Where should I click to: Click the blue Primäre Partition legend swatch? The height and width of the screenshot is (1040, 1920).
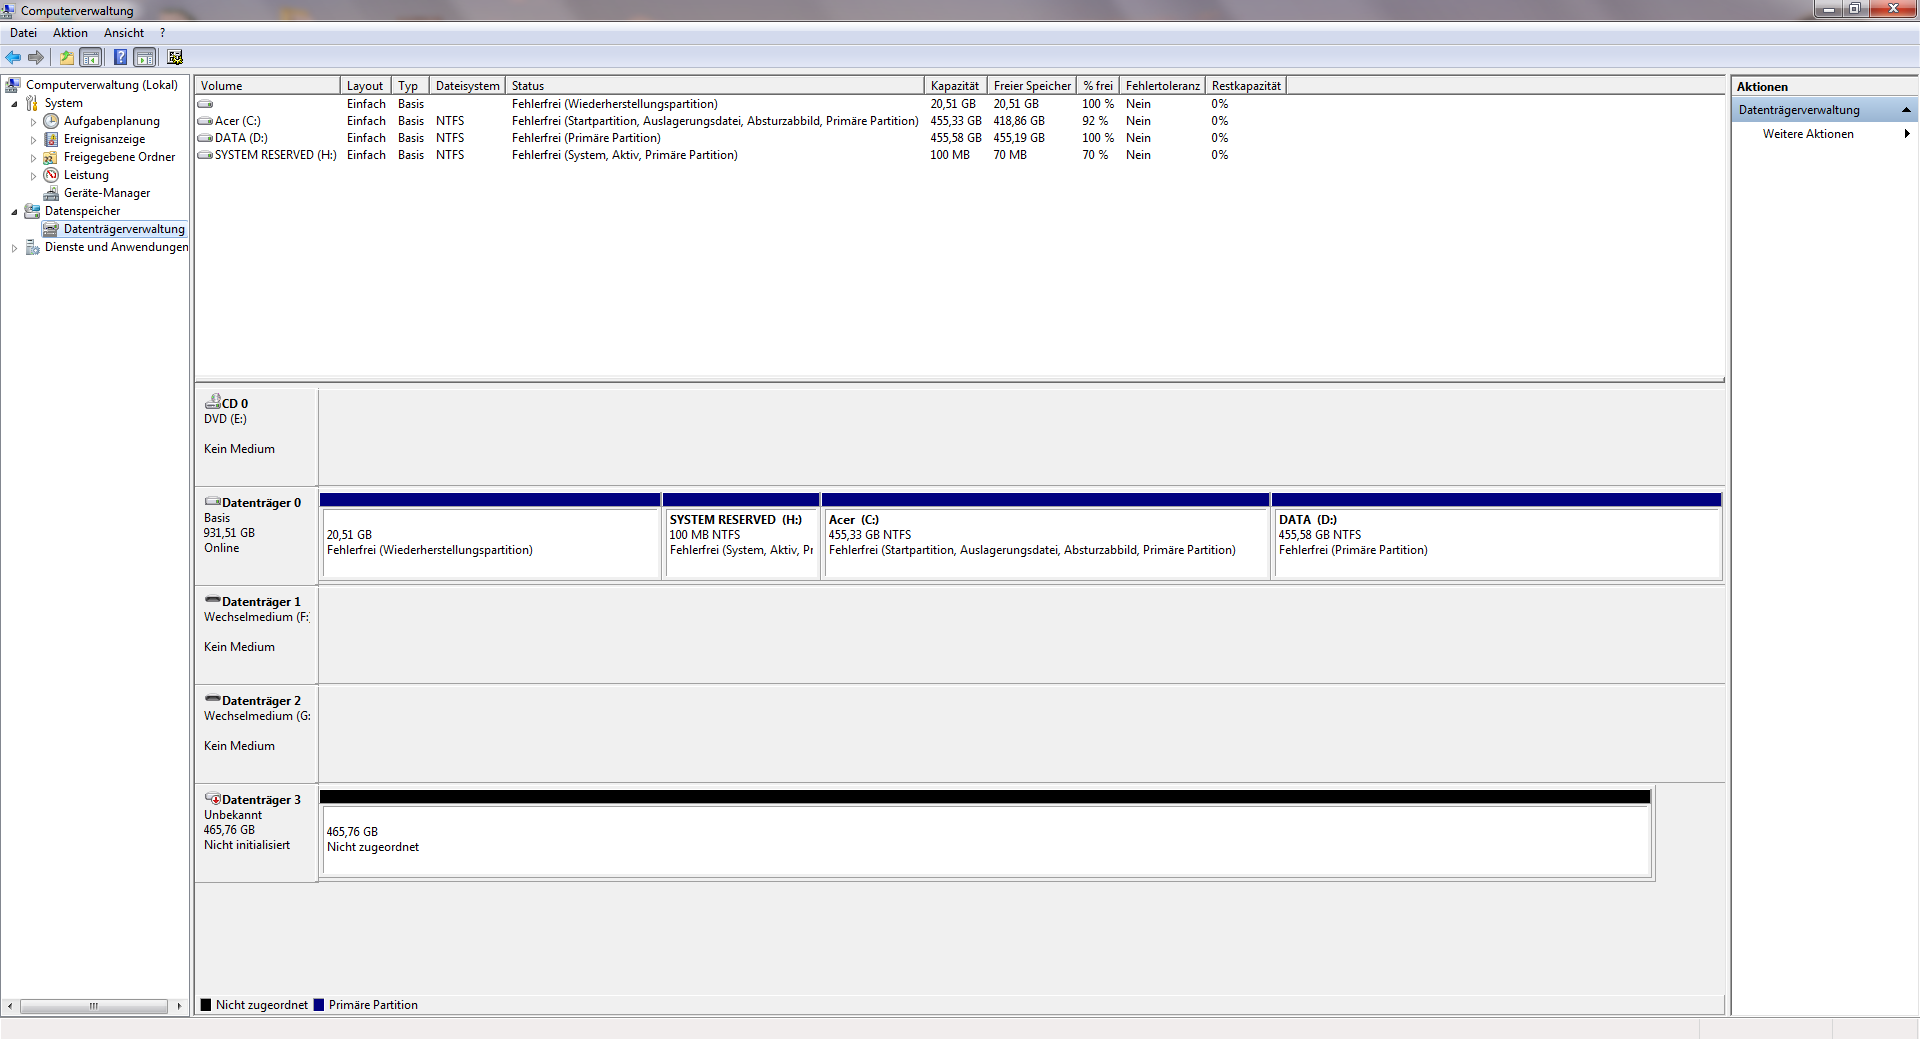click(319, 1005)
